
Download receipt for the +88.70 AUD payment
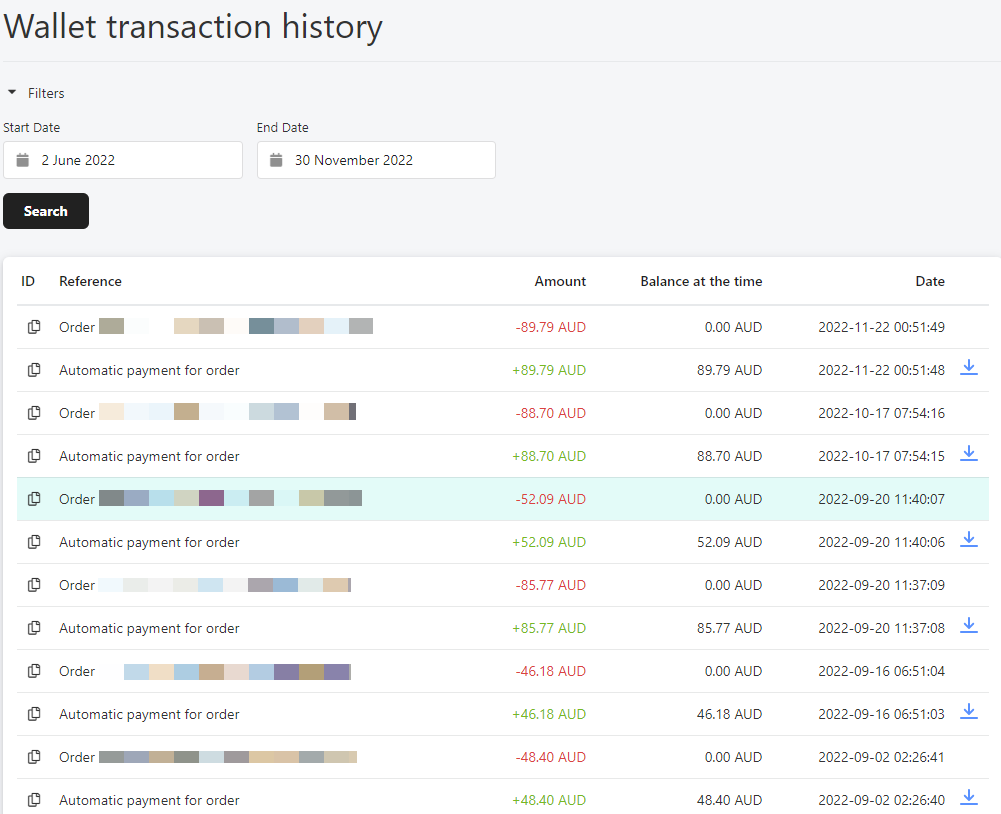pyautogui.click(x=968, y=453)
